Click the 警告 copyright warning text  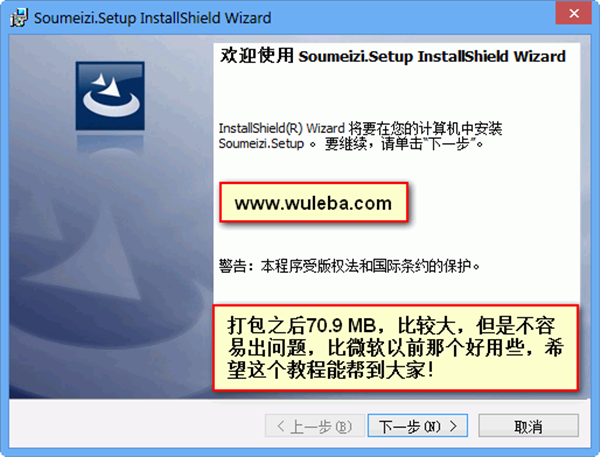point(349,266)
